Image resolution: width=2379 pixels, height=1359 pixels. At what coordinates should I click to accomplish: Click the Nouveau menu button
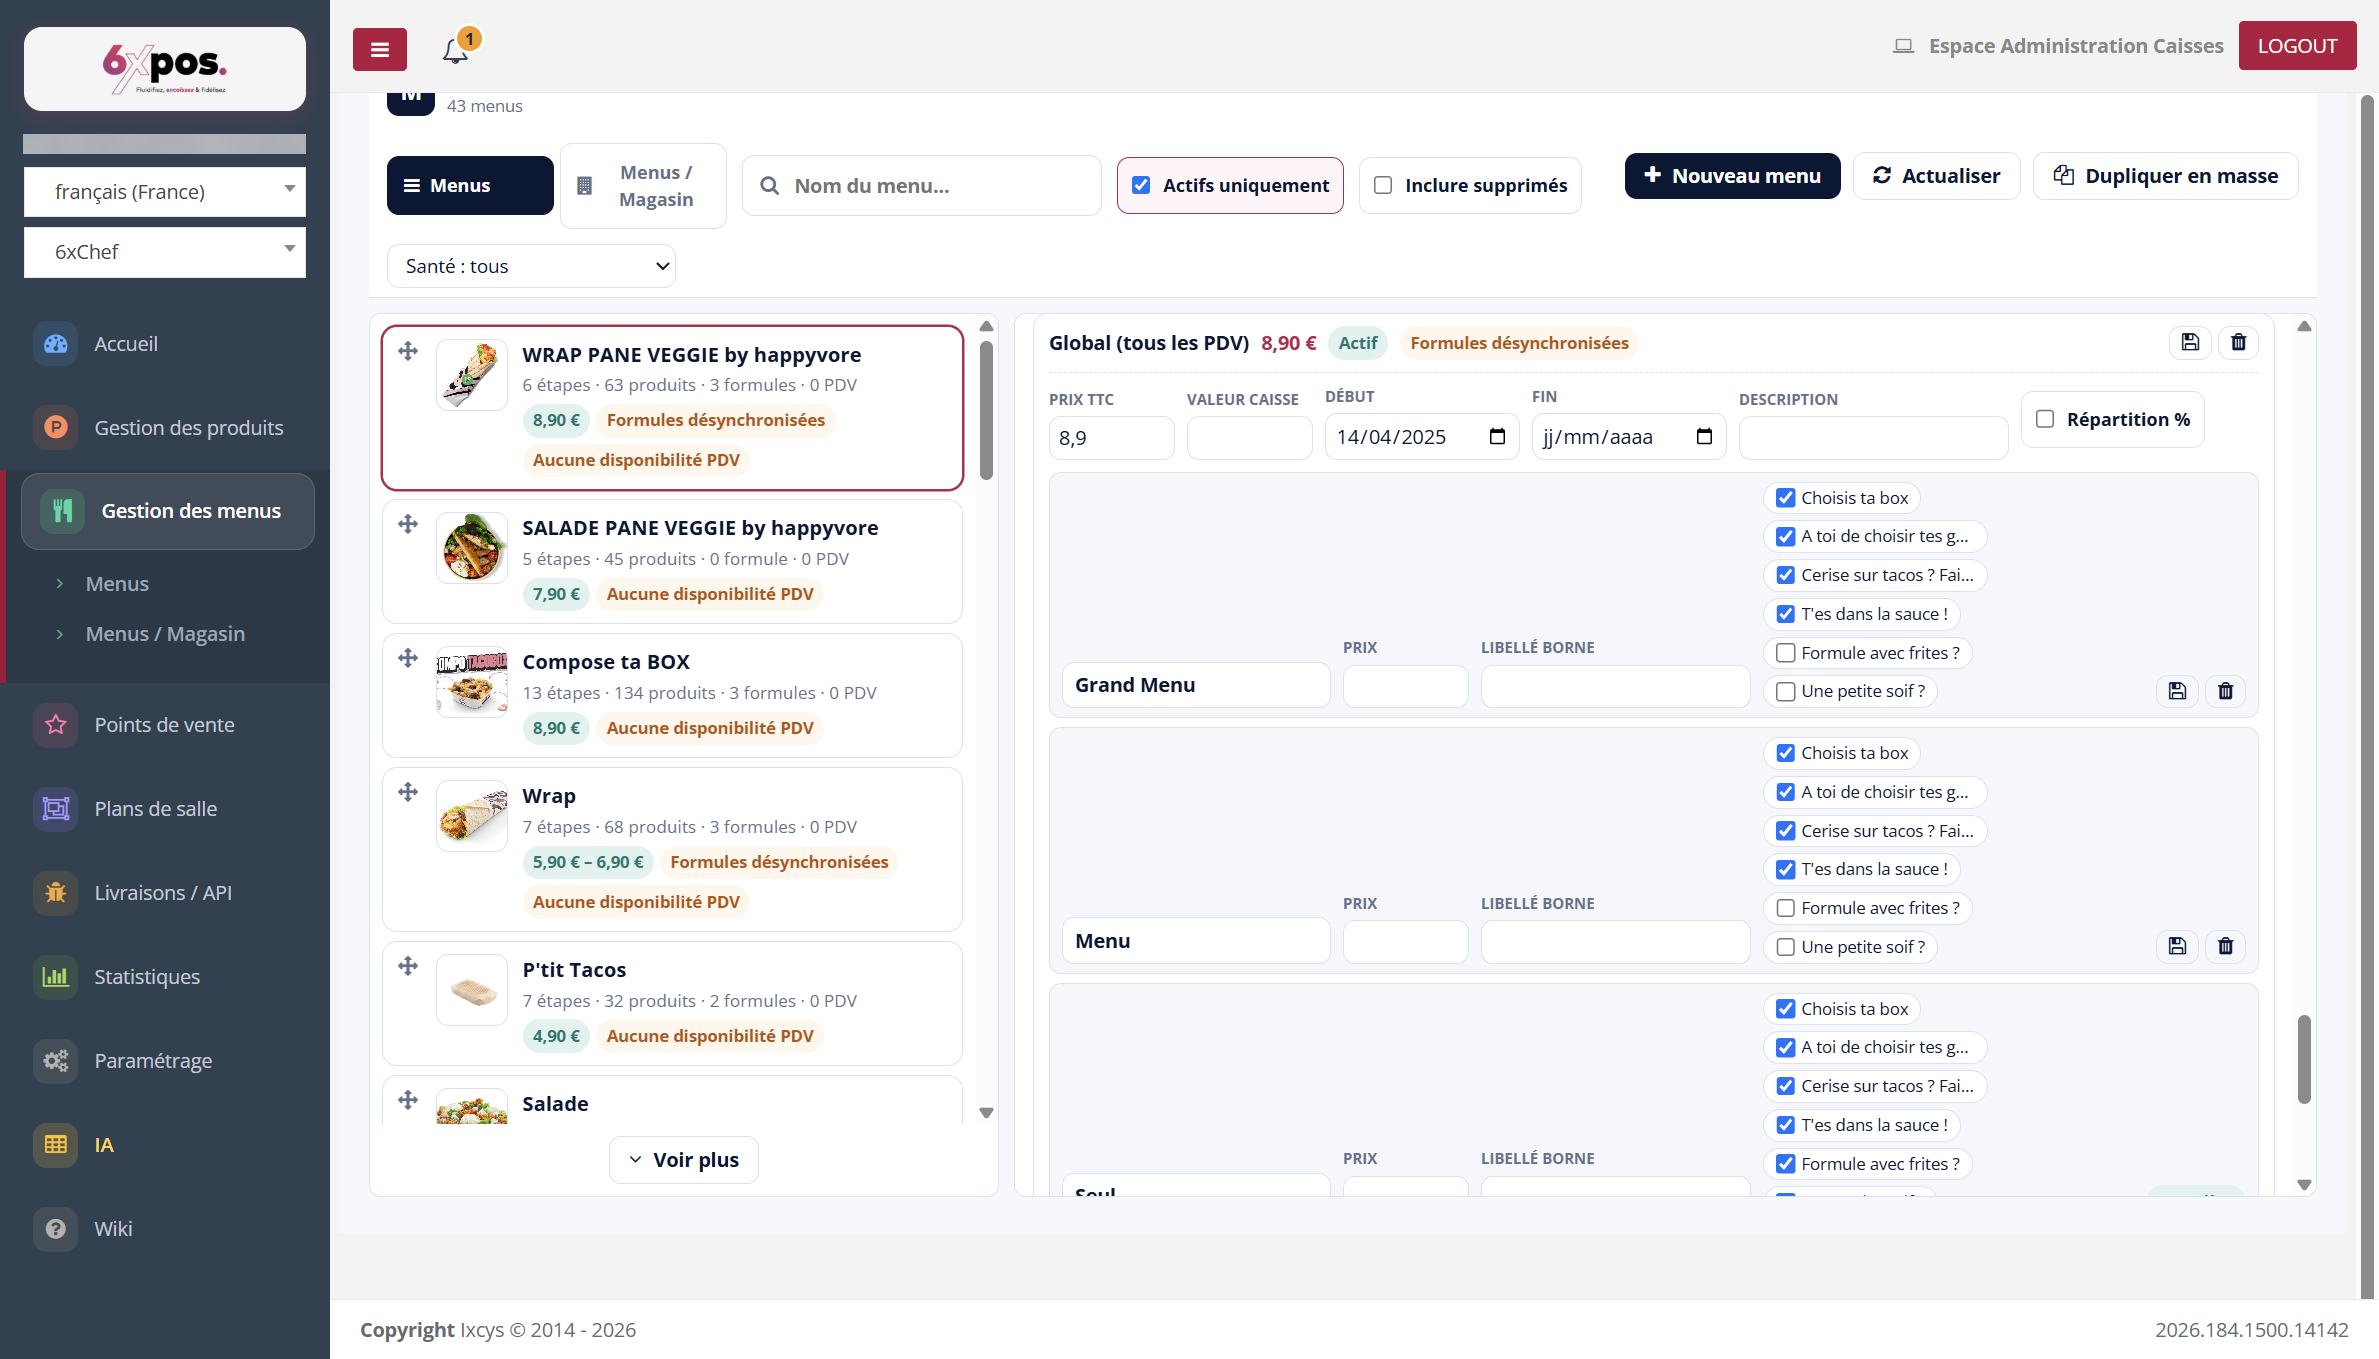[1732, 176]
